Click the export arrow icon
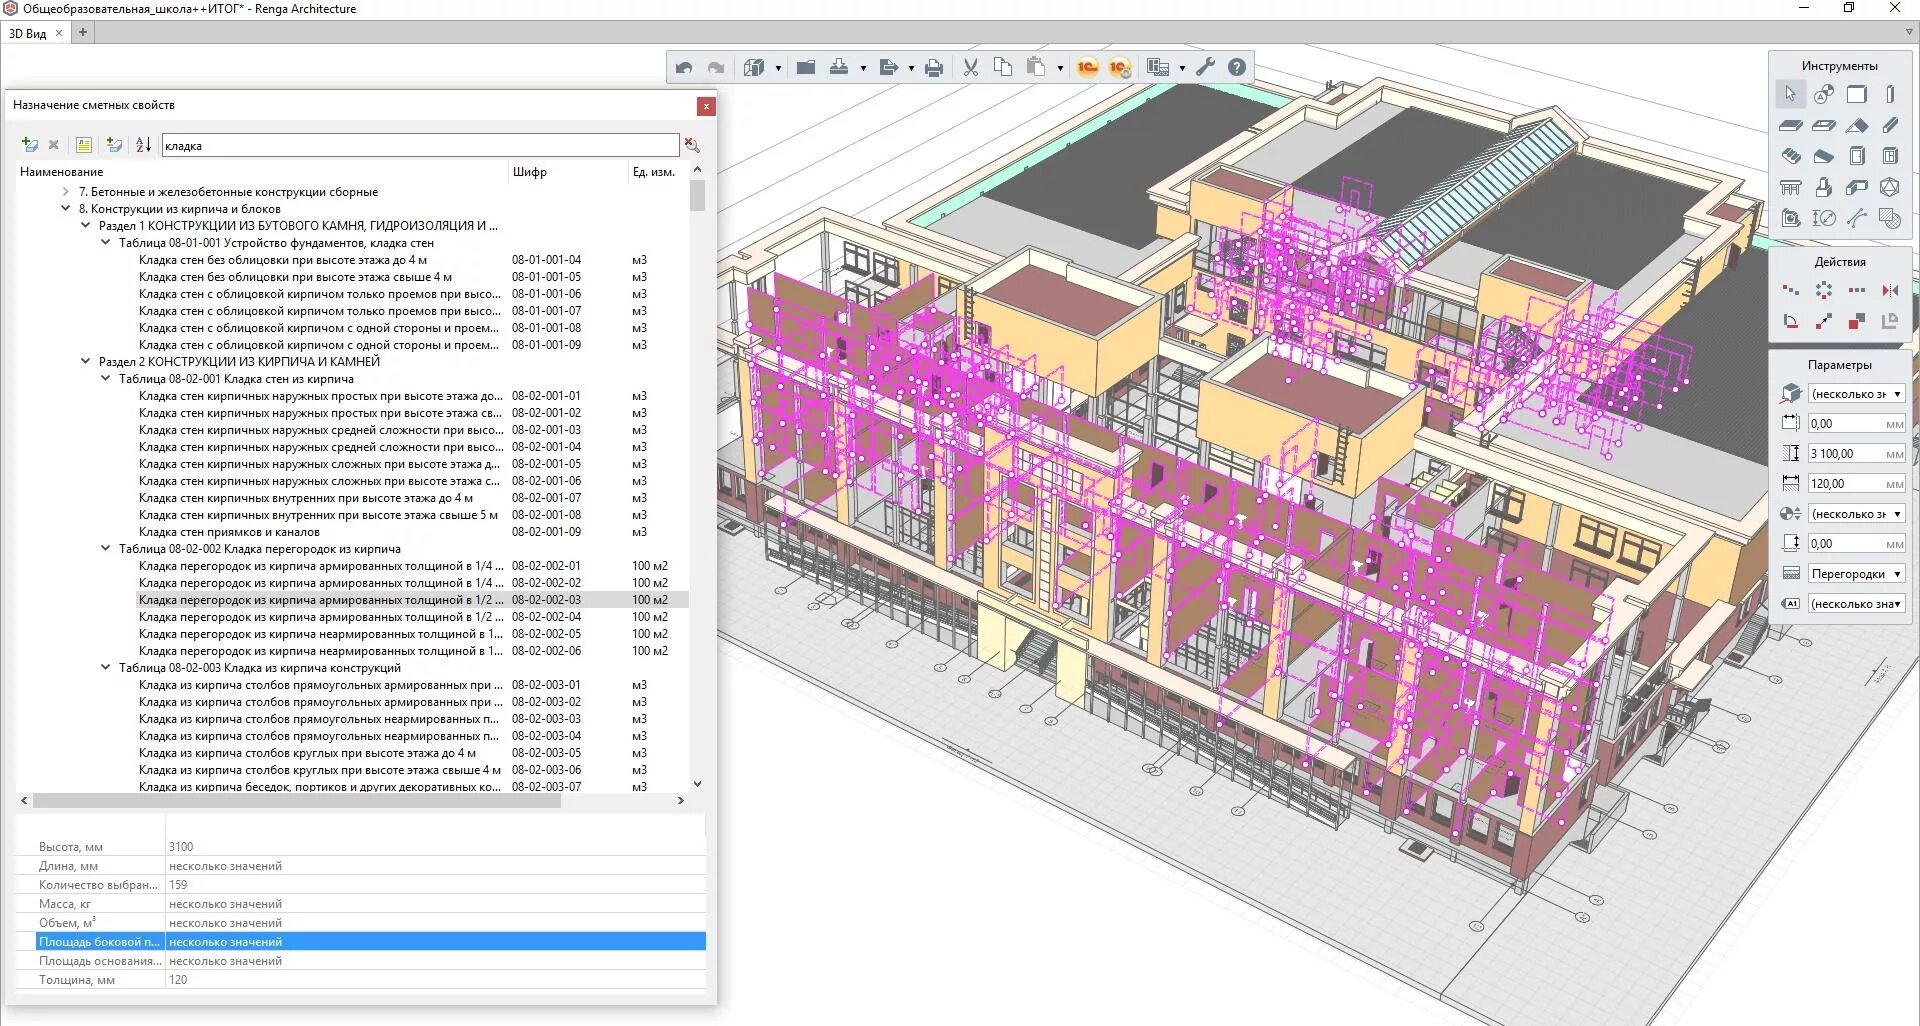Screen dimensions: 1920x1026 888,67
